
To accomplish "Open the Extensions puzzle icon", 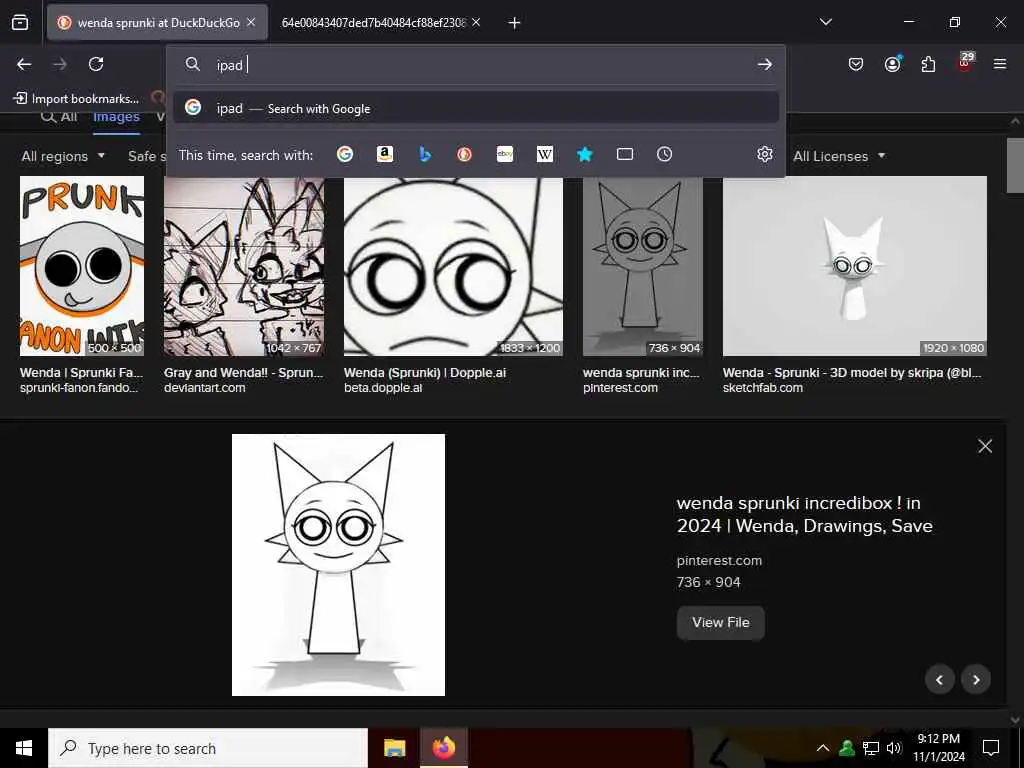I will coord(928,64).
